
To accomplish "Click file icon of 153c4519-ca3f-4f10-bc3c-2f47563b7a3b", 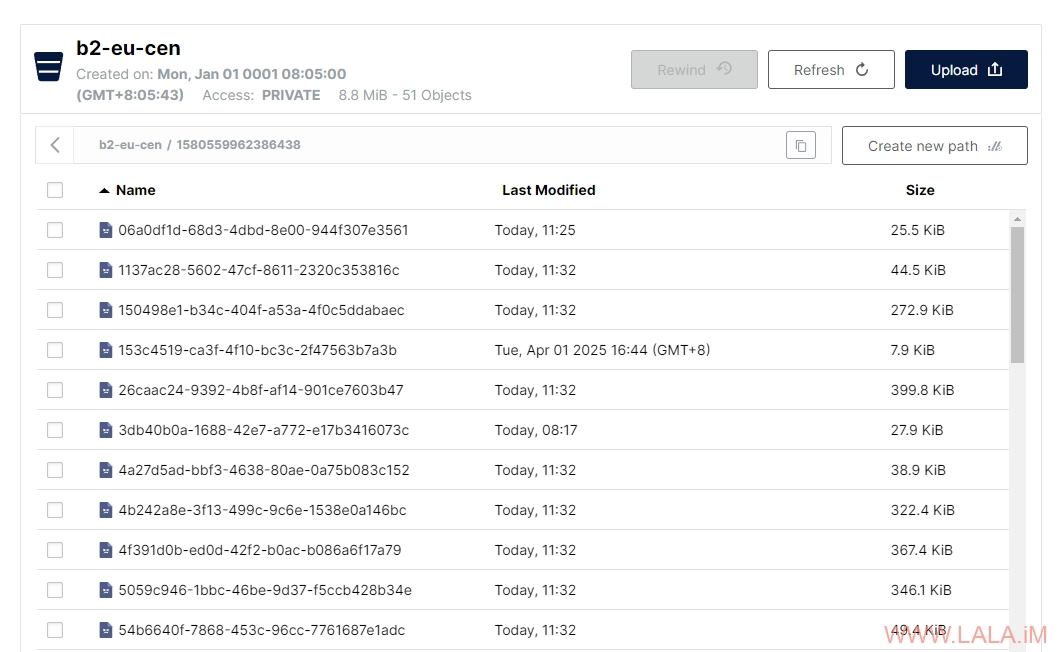I will pos(106,350).
